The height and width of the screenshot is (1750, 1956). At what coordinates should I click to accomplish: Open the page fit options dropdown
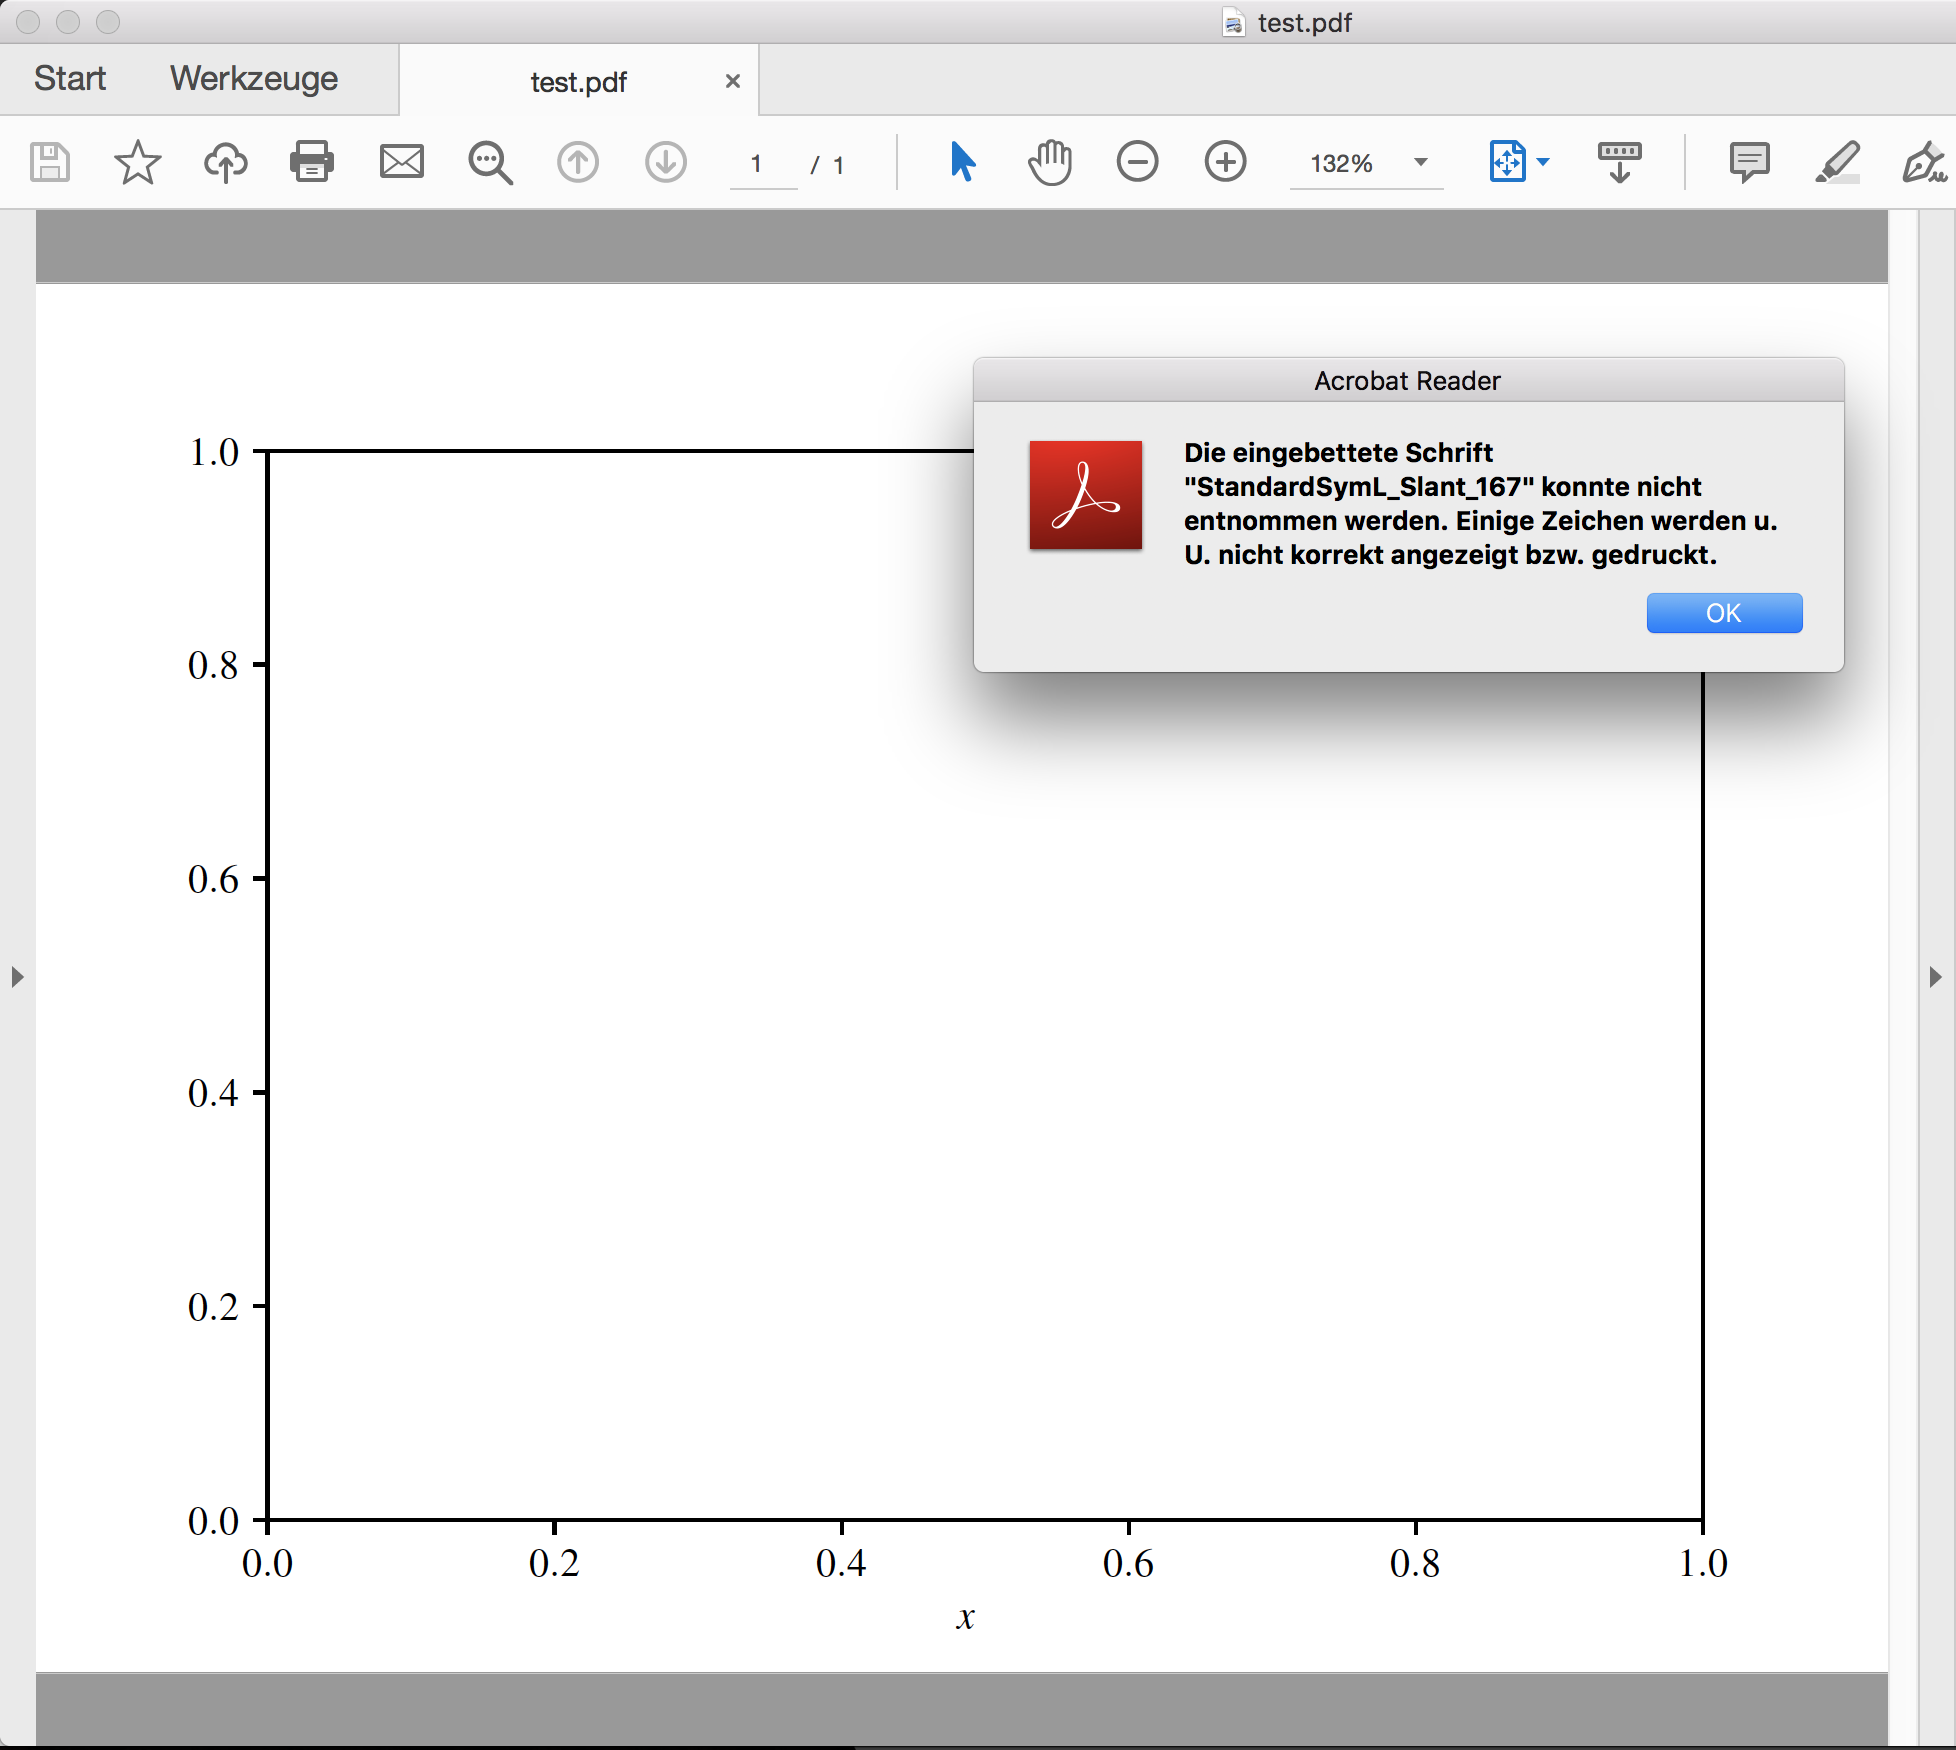[1545, 162]
